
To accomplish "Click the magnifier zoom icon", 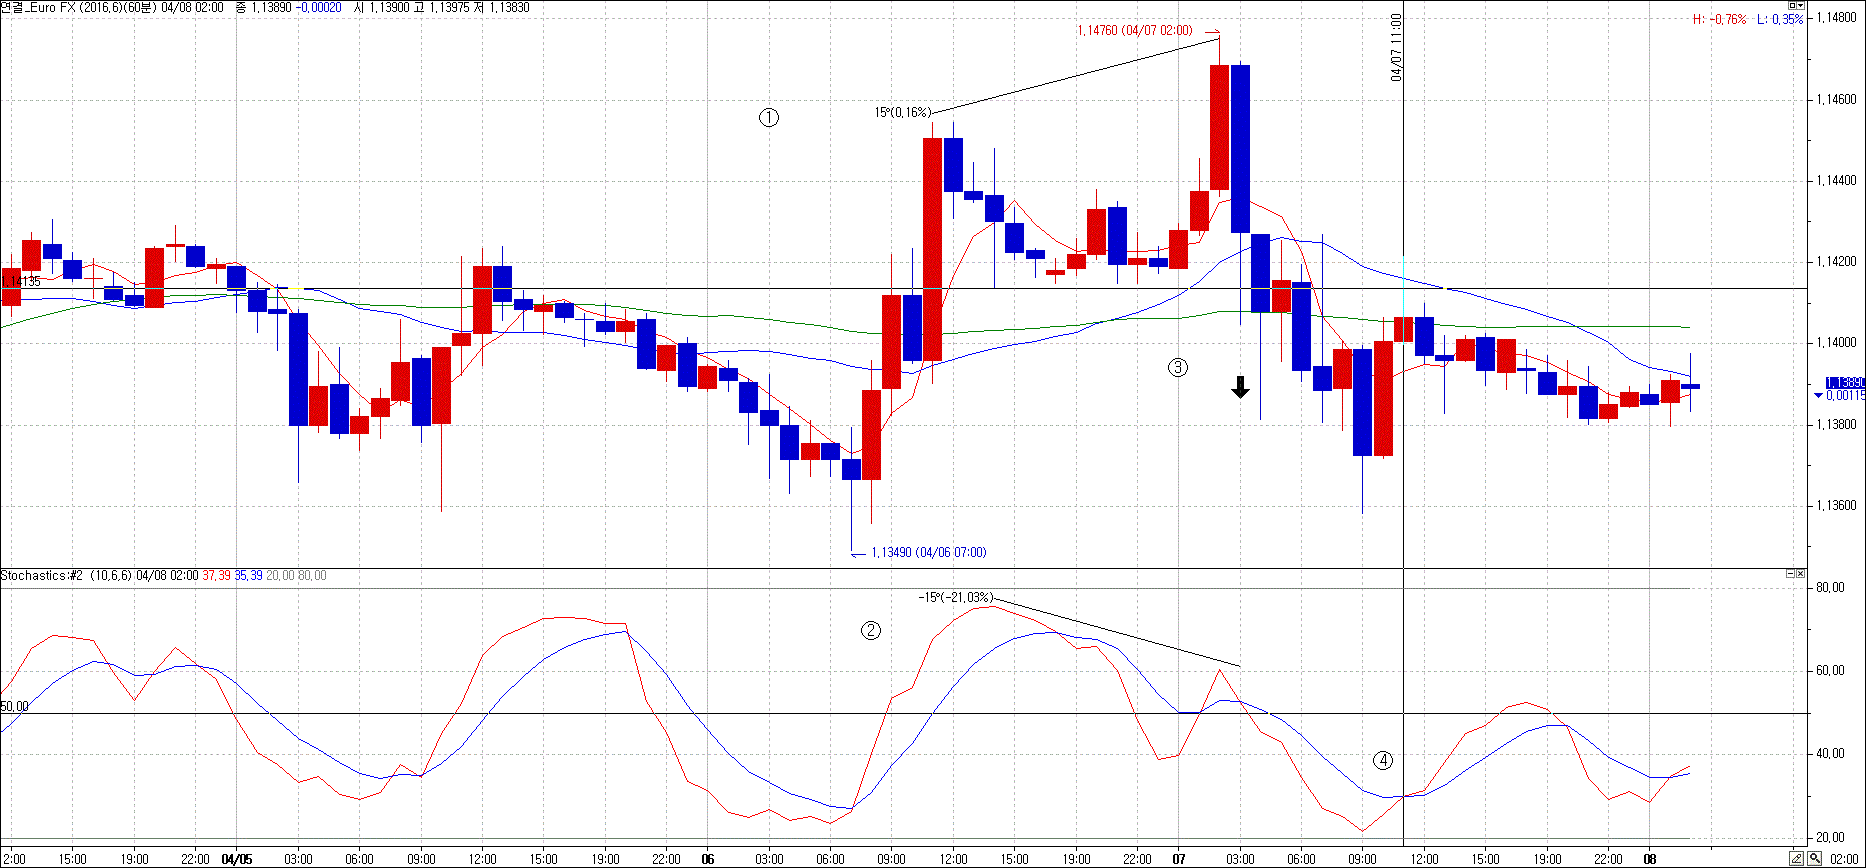I will (1814, 859).
